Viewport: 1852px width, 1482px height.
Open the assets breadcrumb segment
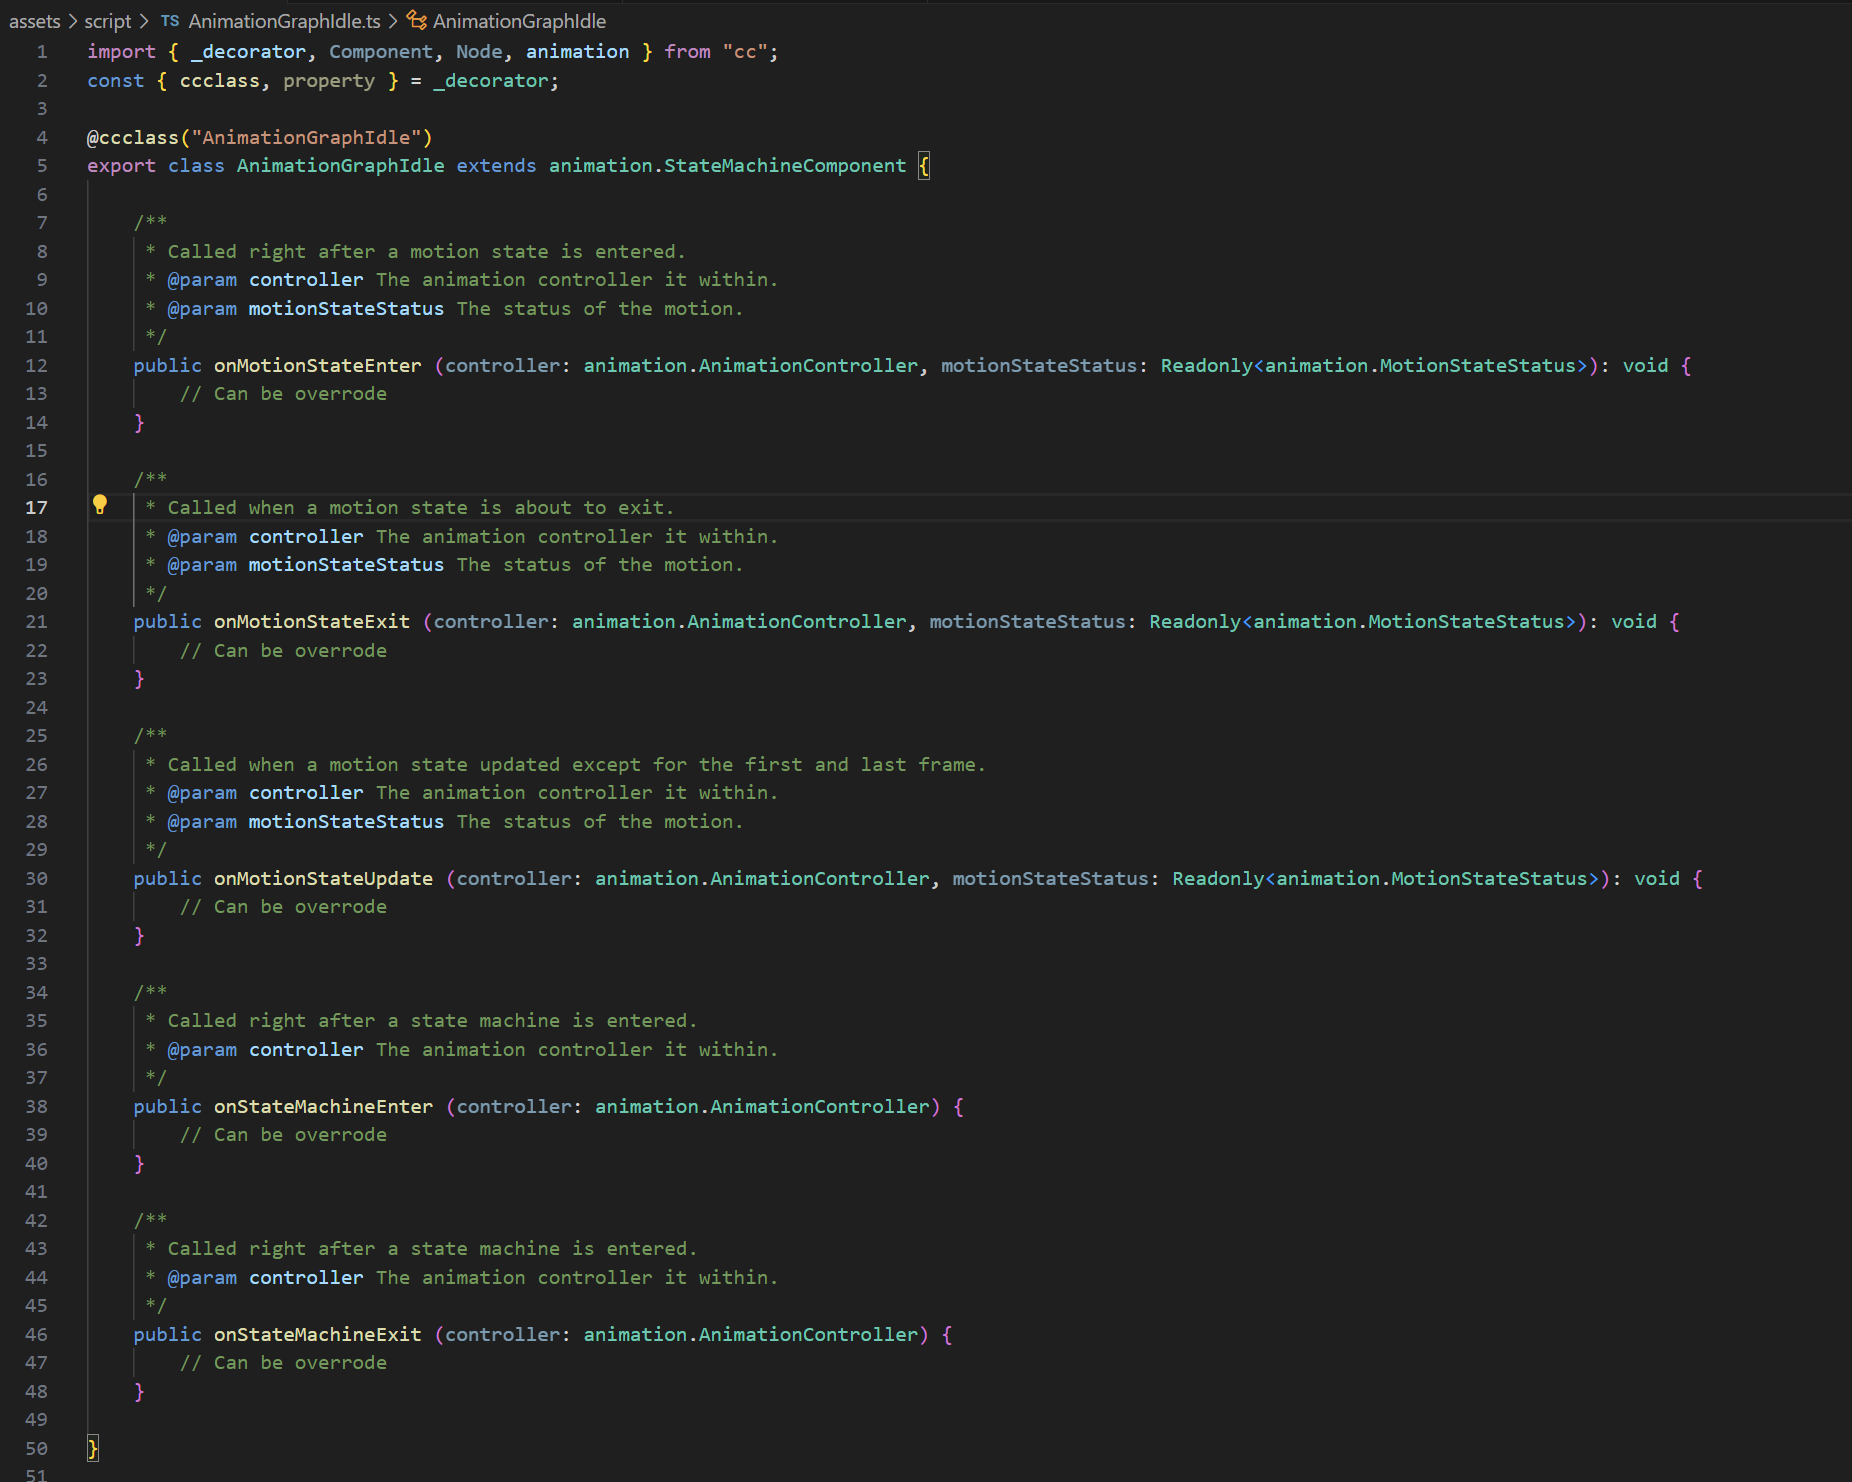click(35, 21)
